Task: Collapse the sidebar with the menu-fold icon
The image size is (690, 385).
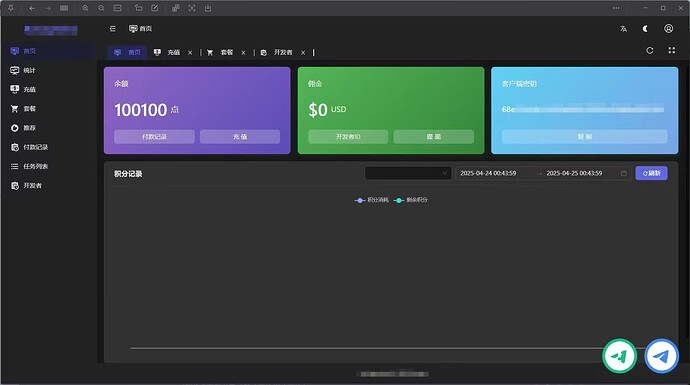Action: click(x=113, y=29)
